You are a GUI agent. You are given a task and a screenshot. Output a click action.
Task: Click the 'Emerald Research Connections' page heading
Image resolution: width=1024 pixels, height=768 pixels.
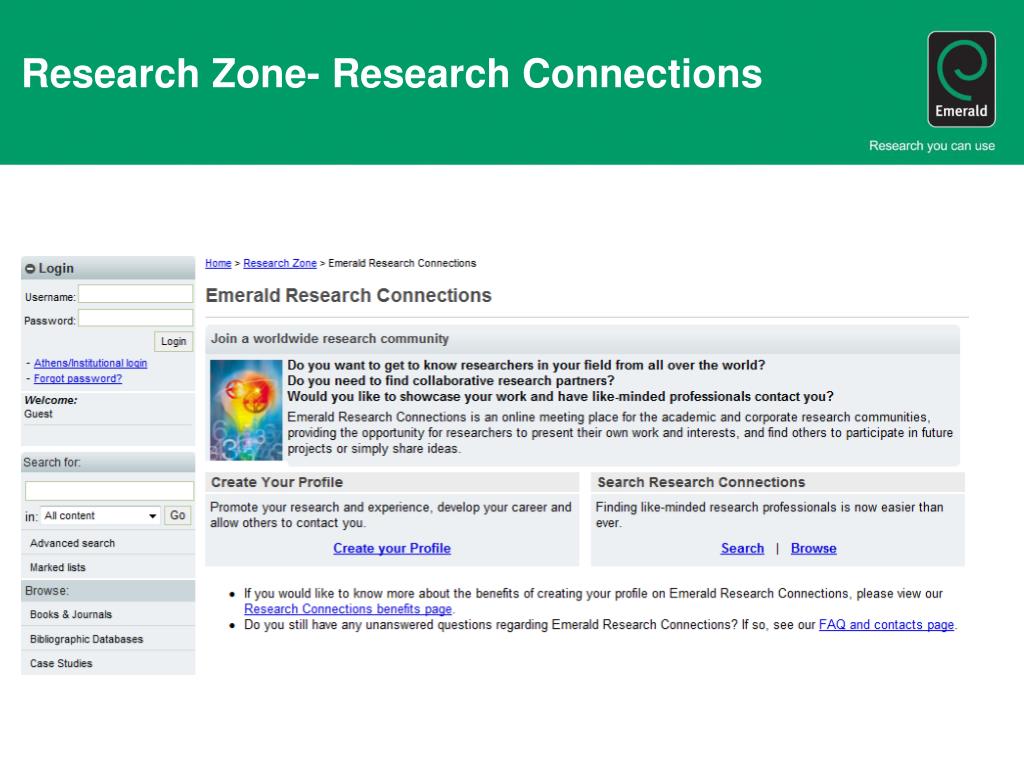click(x=349, y=295)
